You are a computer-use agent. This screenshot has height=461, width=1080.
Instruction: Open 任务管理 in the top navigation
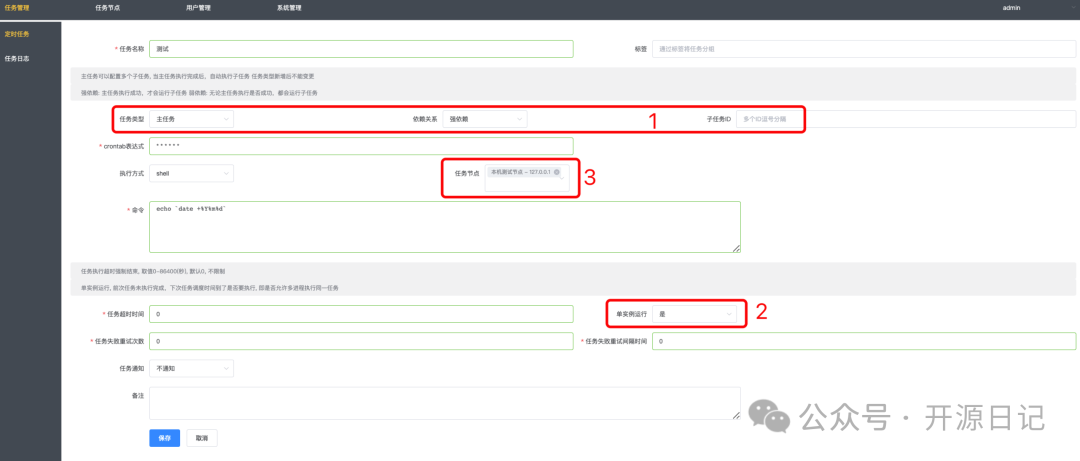[x=17, y=8]
